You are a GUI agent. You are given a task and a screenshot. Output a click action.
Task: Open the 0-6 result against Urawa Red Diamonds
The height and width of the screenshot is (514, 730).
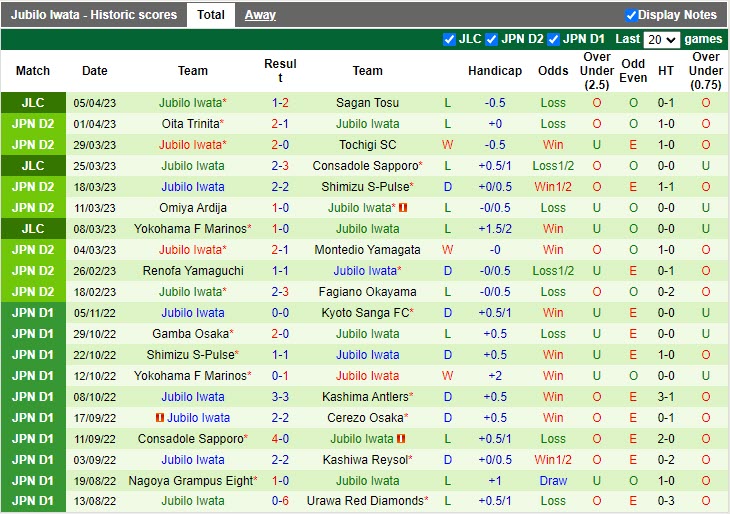click(280, 501)
